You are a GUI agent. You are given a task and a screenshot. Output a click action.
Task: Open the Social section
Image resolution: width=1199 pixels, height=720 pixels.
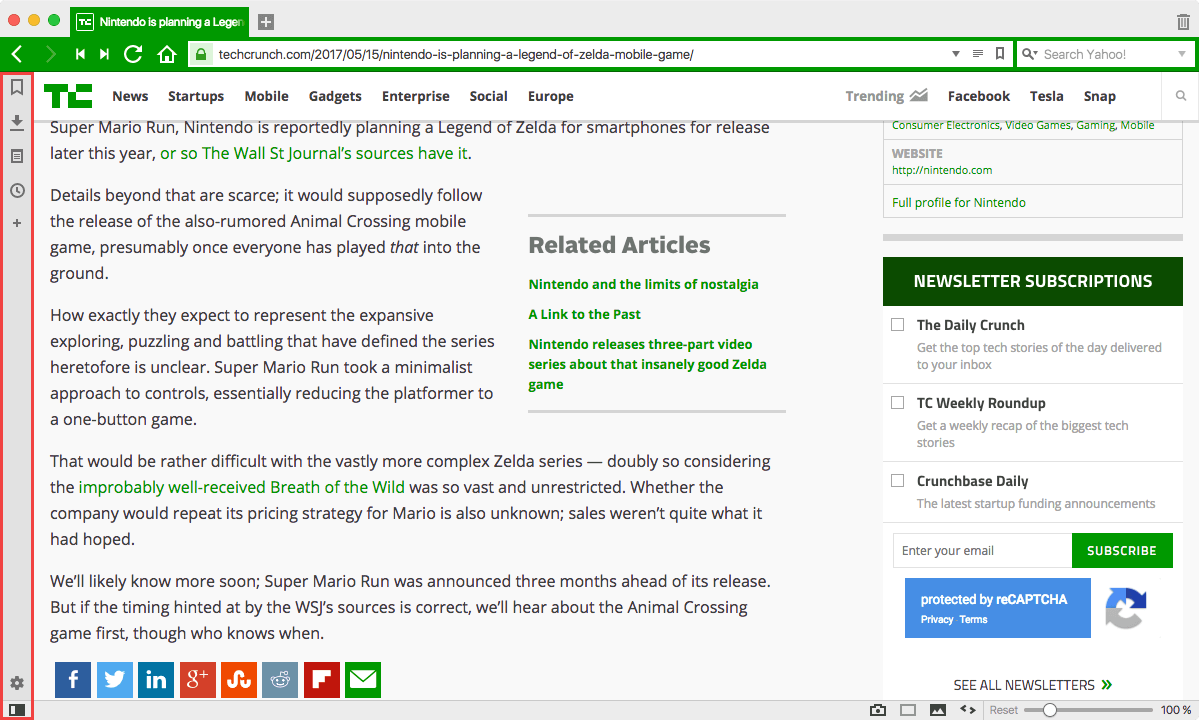pyautogui.click(x=488, y=96)
